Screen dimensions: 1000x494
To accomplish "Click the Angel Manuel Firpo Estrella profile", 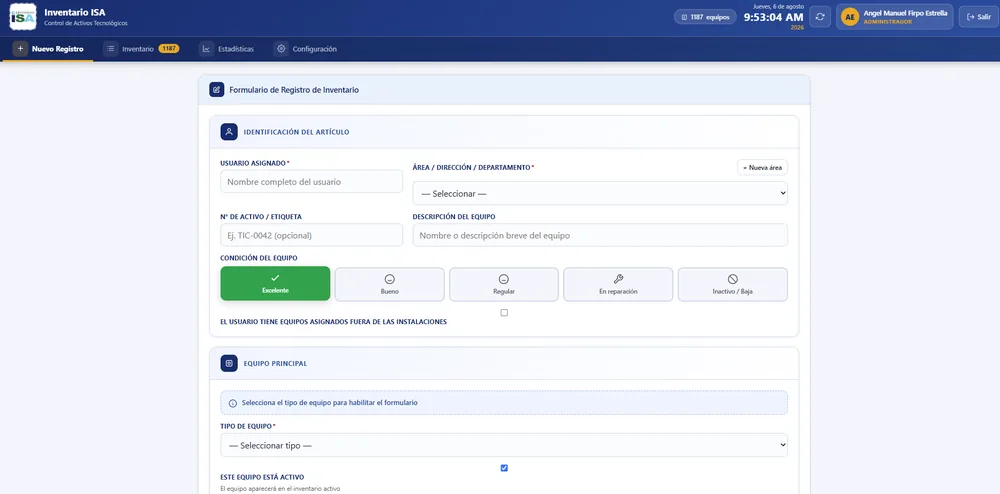I will (x=895, y=17).
